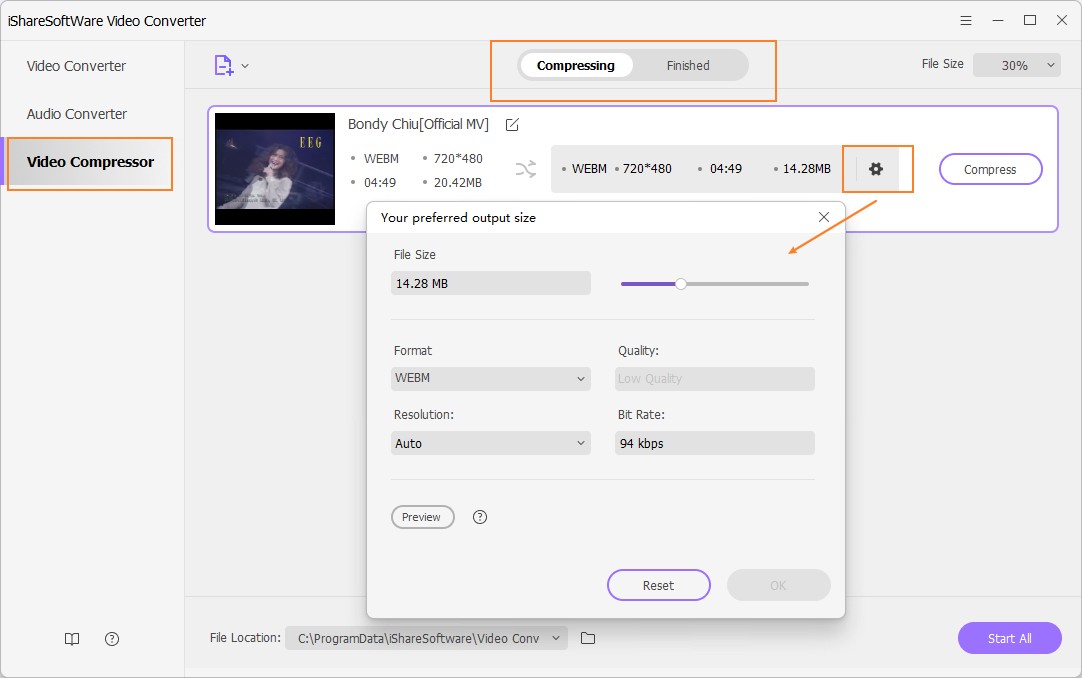Image resolution: width=1082 pixels, height=678 pixels.
Task: Expand the Format WEBM dropdown
Action: point(491,379)
